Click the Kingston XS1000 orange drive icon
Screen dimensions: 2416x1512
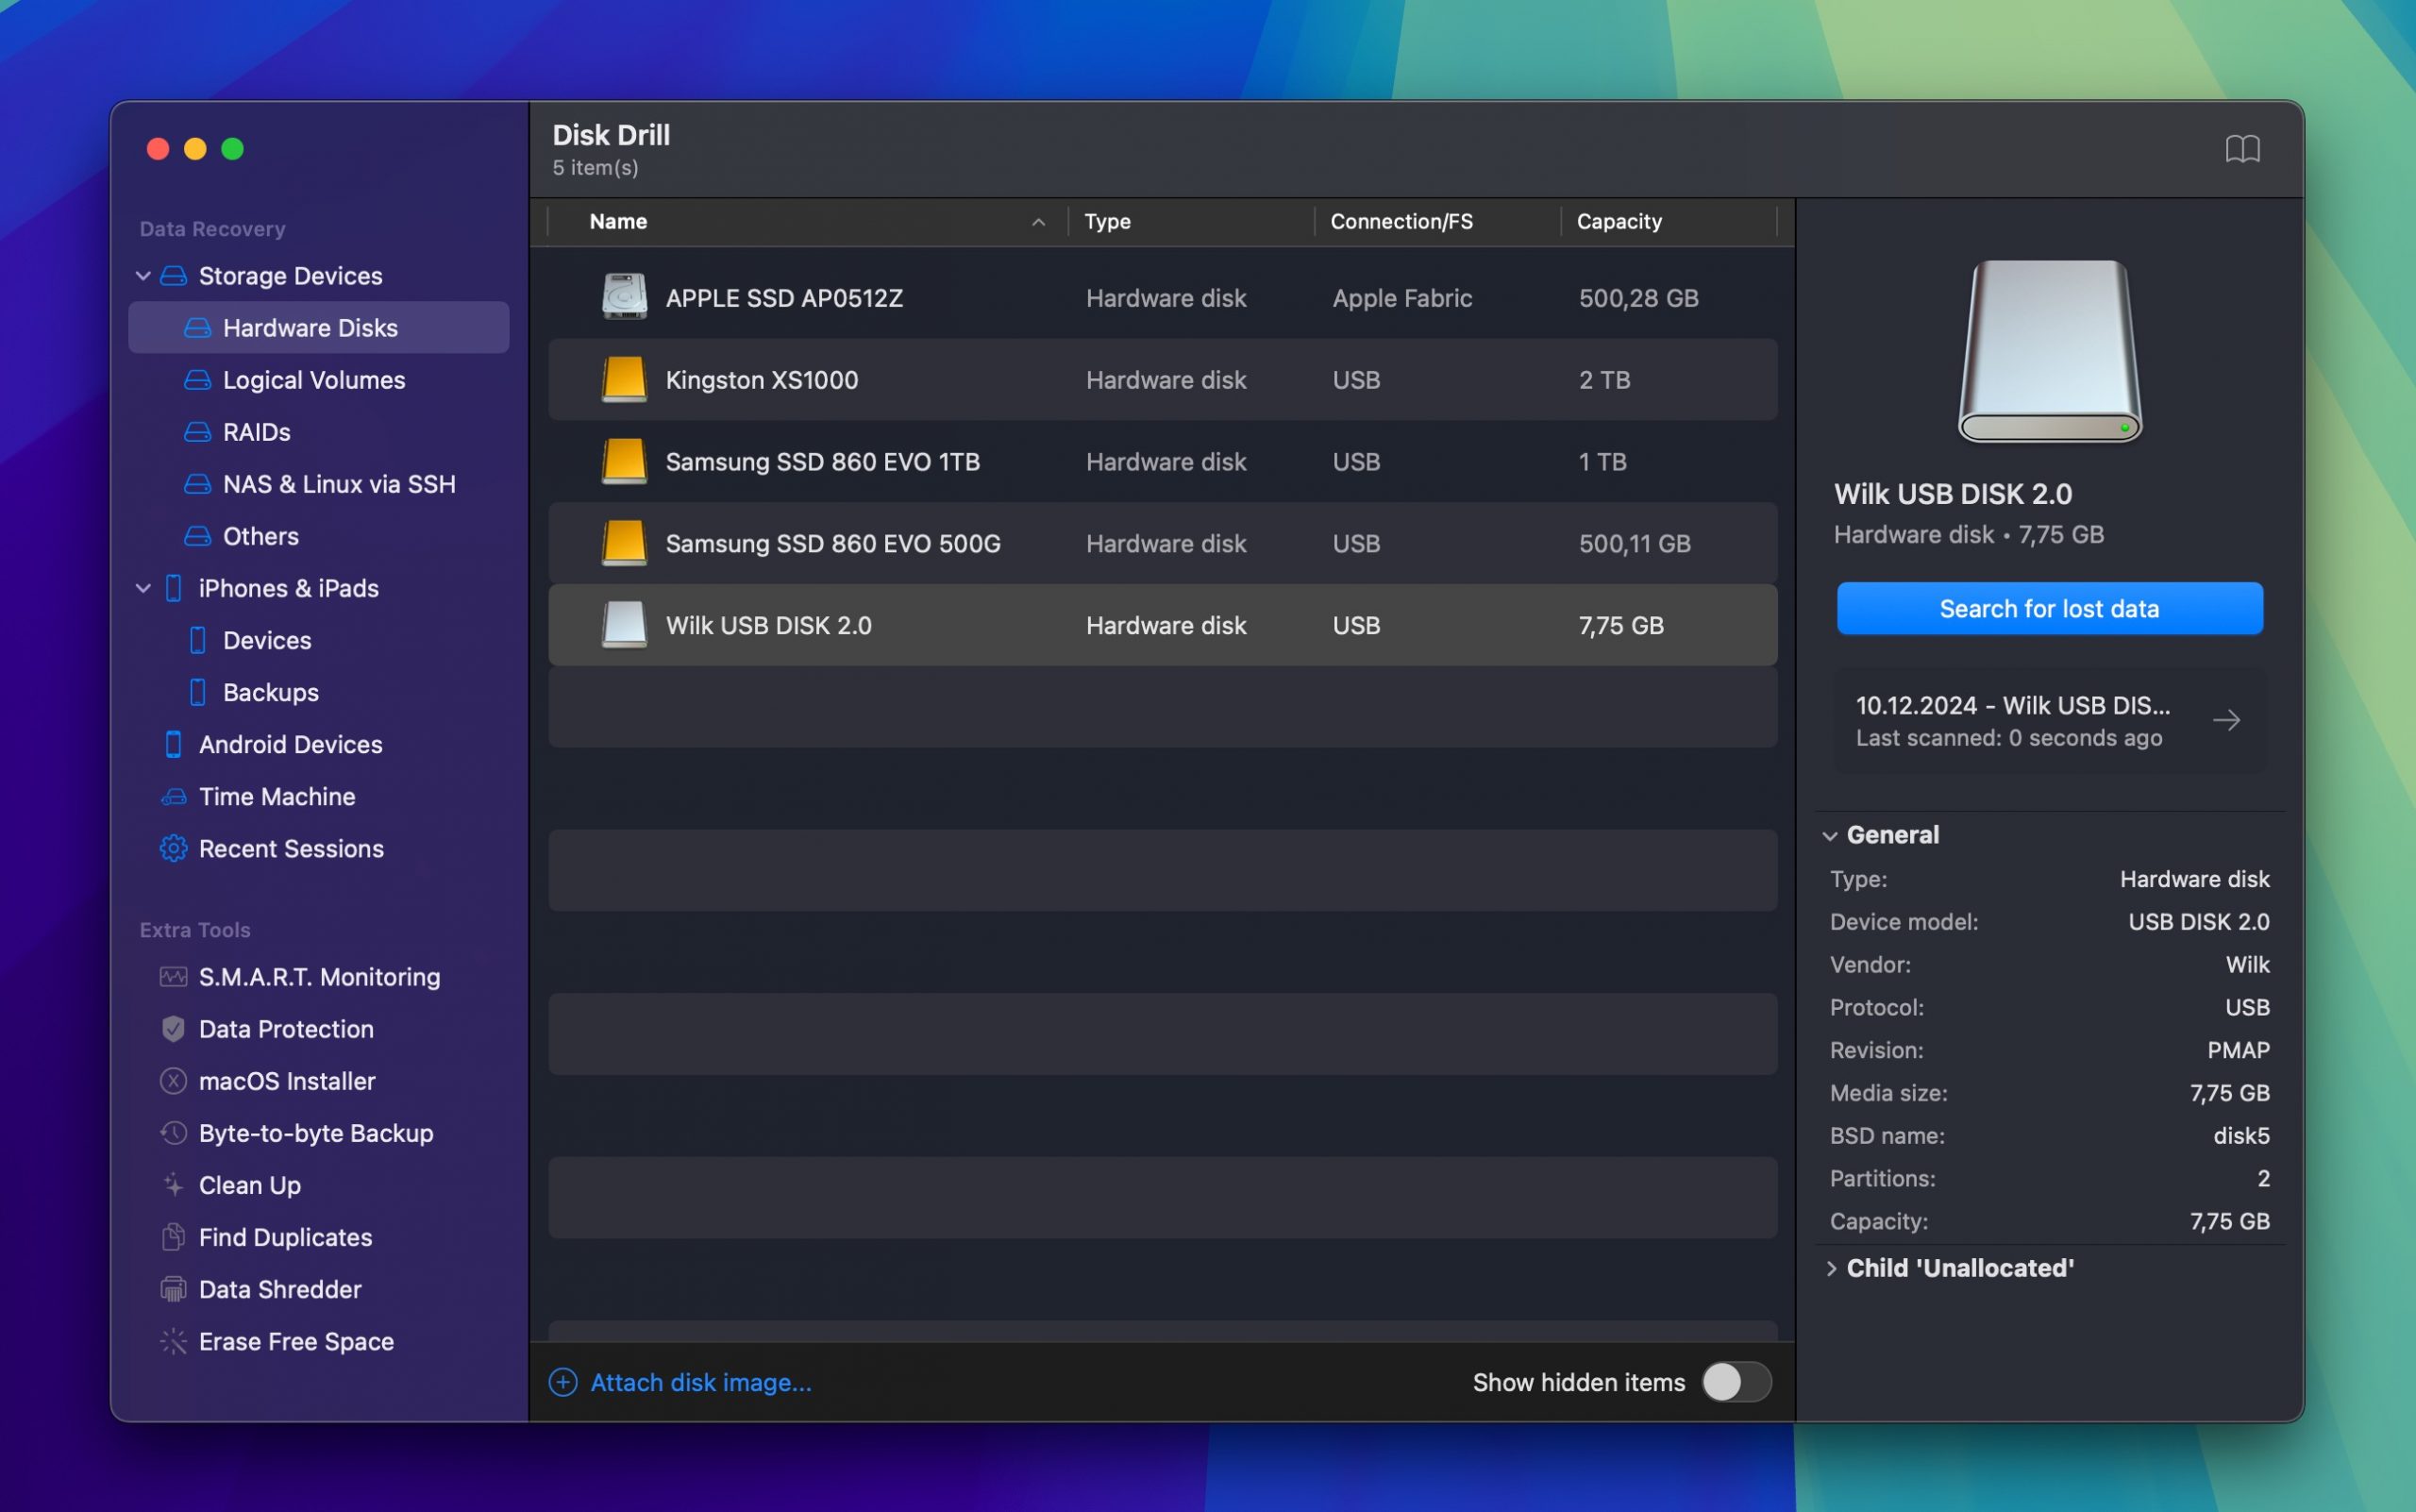pyautogui.click(x=624, y=379)
